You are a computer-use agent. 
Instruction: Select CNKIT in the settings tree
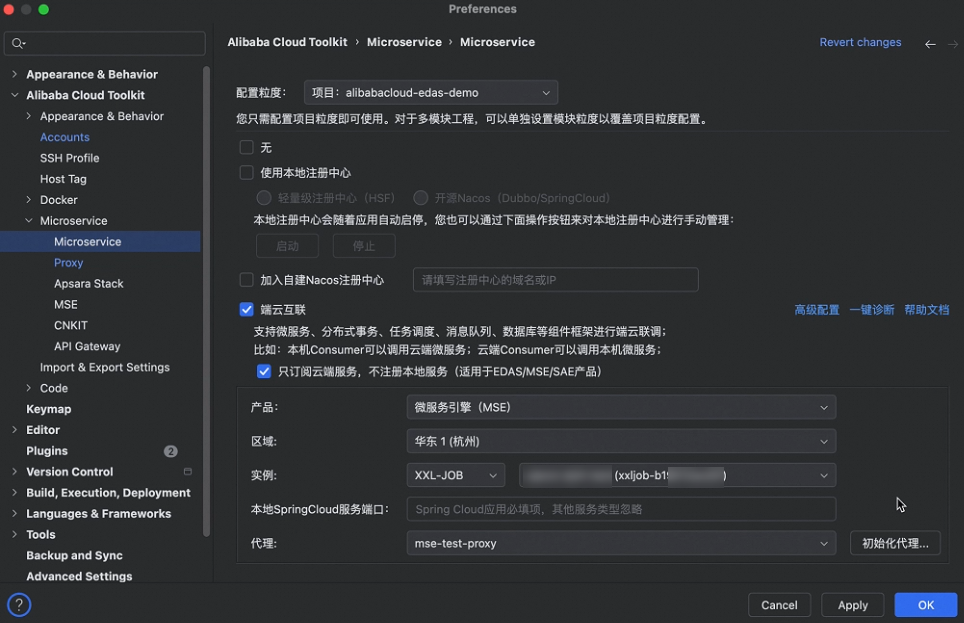pos(71,325)
